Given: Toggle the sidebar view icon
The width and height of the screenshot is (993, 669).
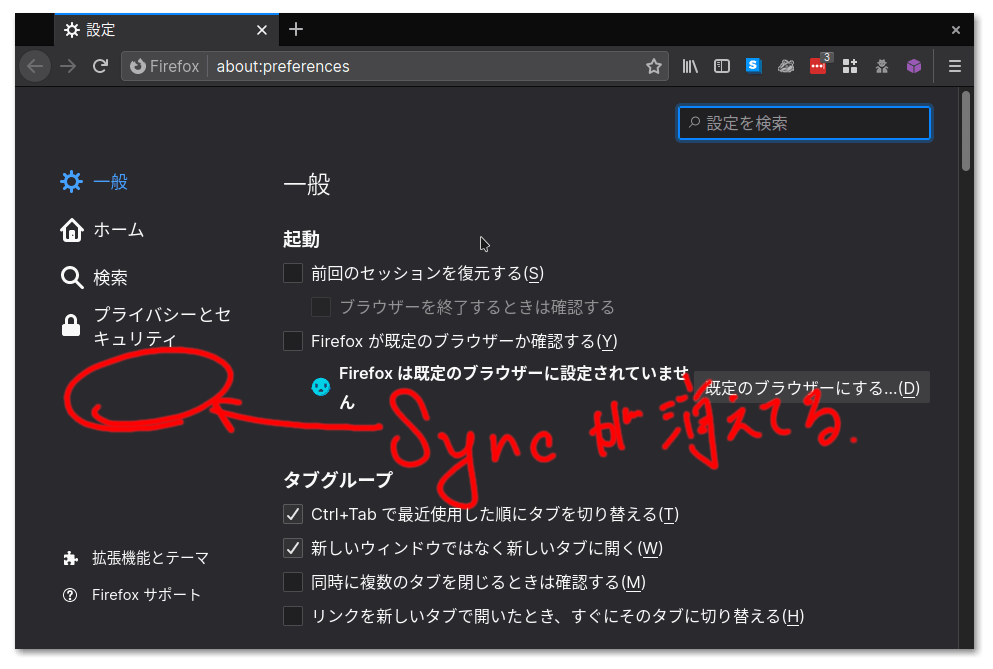Looking at the screenshot, I should click(721, 66).
